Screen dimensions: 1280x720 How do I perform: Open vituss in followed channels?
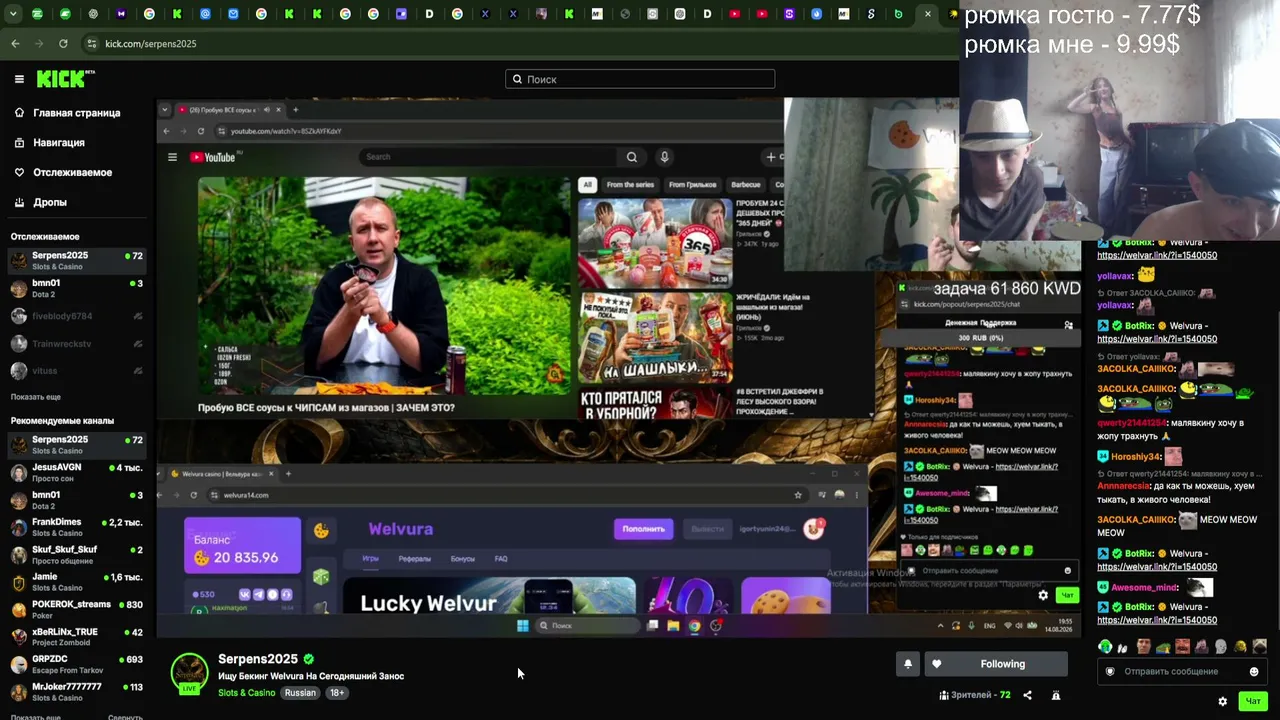pos(76,371)
